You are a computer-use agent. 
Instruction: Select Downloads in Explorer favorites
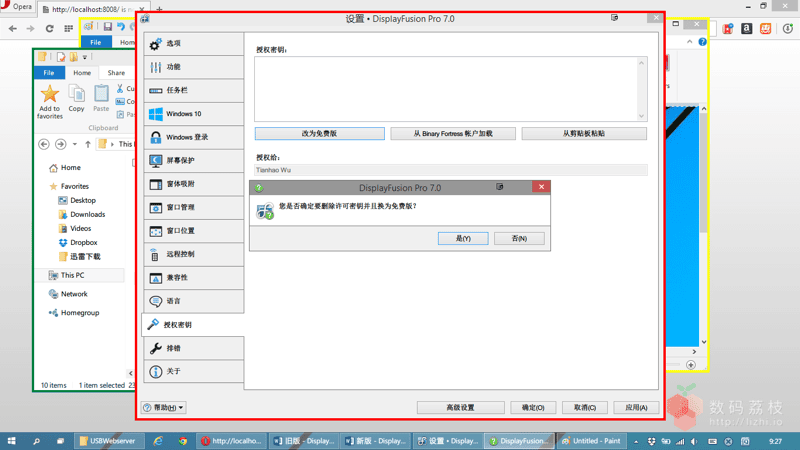[x=82, y=215]
